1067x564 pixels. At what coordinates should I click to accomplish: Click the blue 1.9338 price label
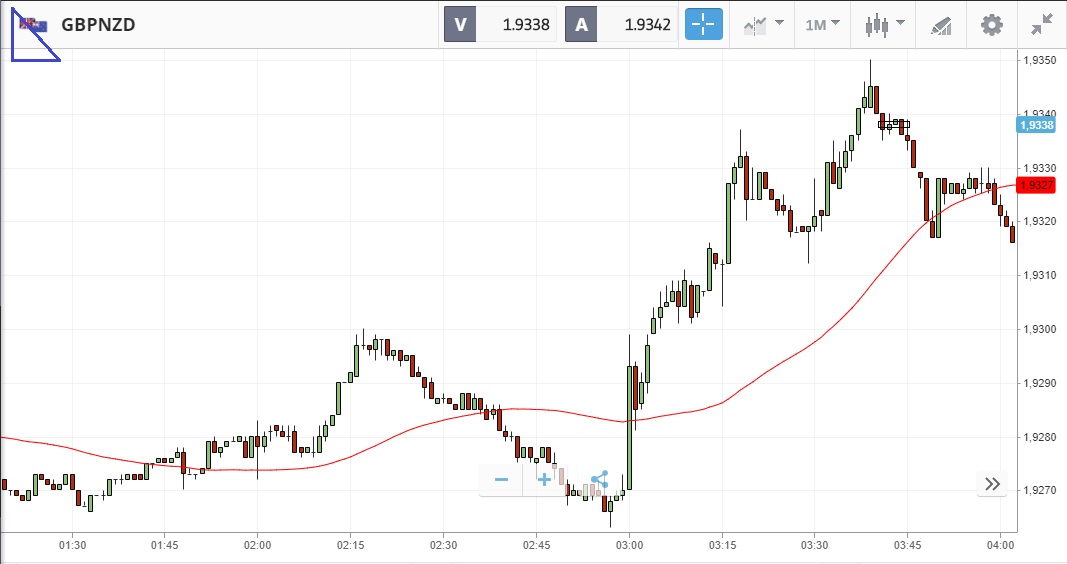(1035, 125)
